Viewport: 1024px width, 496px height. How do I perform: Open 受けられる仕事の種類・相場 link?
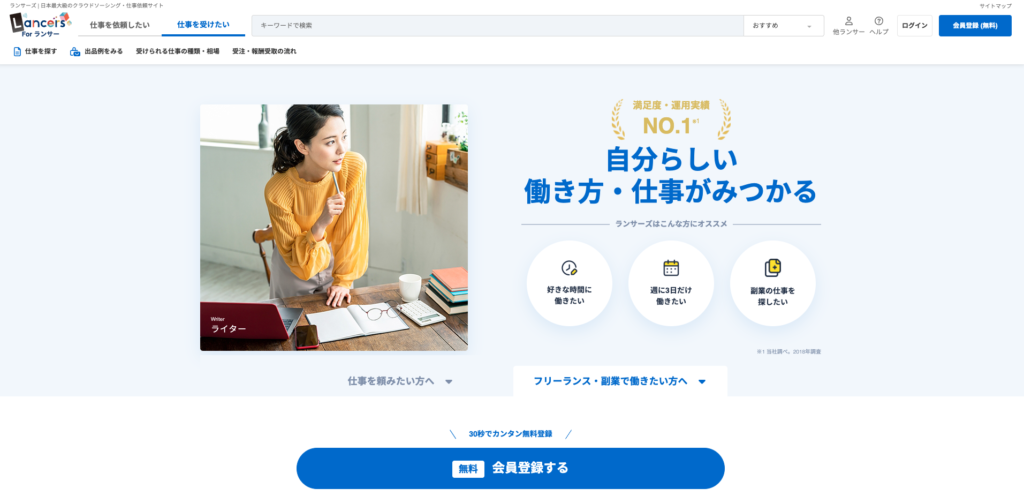tap(178, 51)
